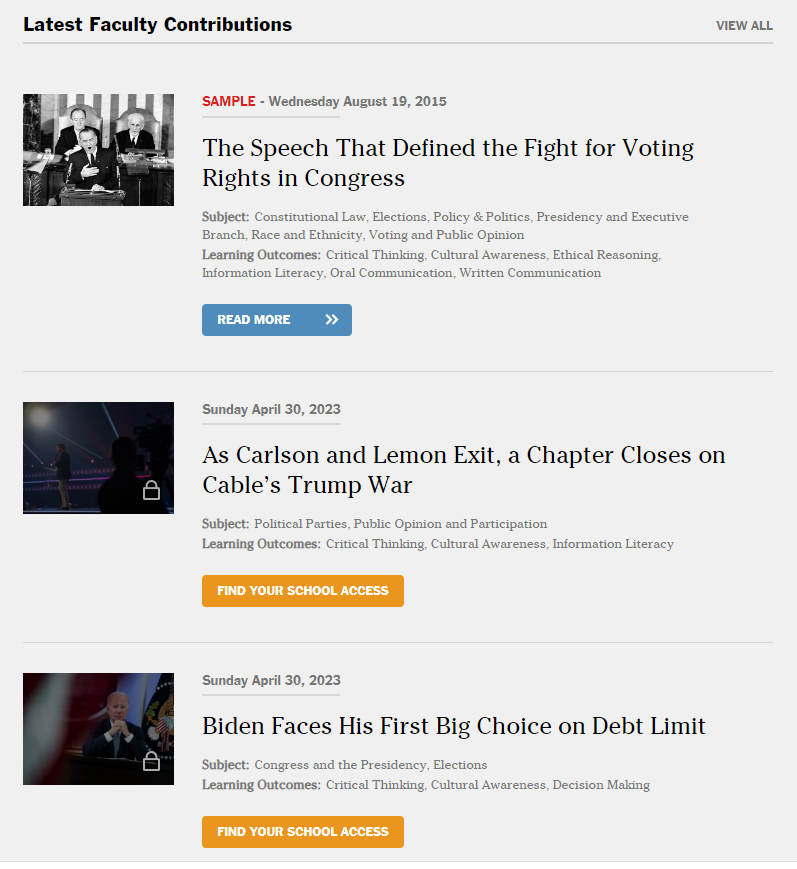Click the Constitutional Law subject tag
Image resolution: width=797 pixels, height=869 pixels.
(310, 217)
